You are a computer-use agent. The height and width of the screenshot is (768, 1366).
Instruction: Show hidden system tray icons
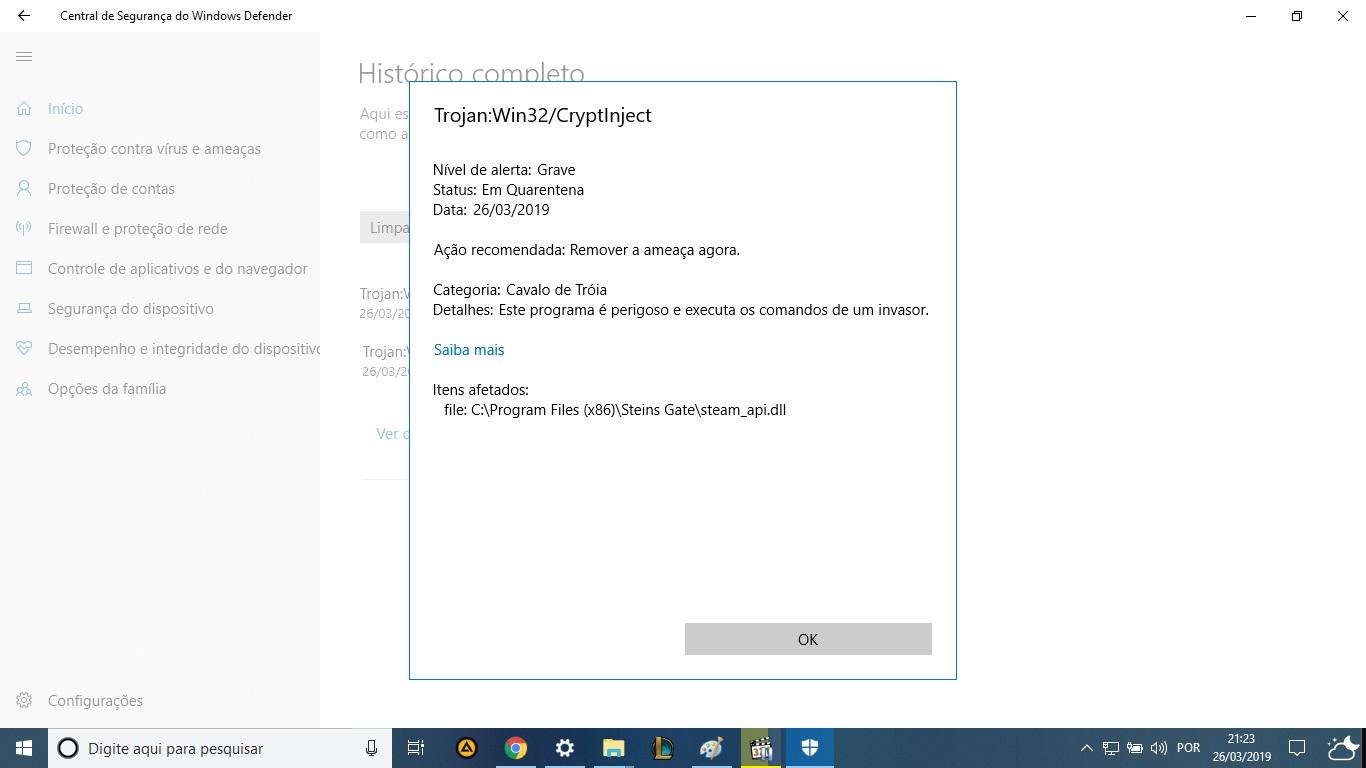tap(1086, 748)
